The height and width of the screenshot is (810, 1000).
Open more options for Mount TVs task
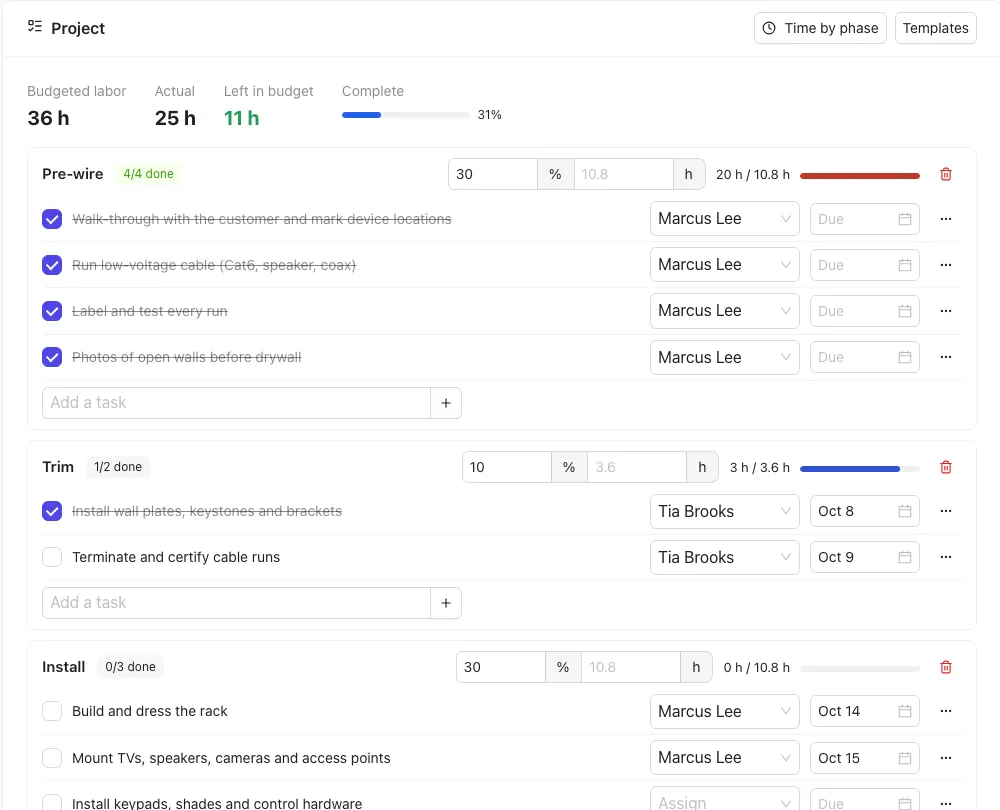coord(946,758)
